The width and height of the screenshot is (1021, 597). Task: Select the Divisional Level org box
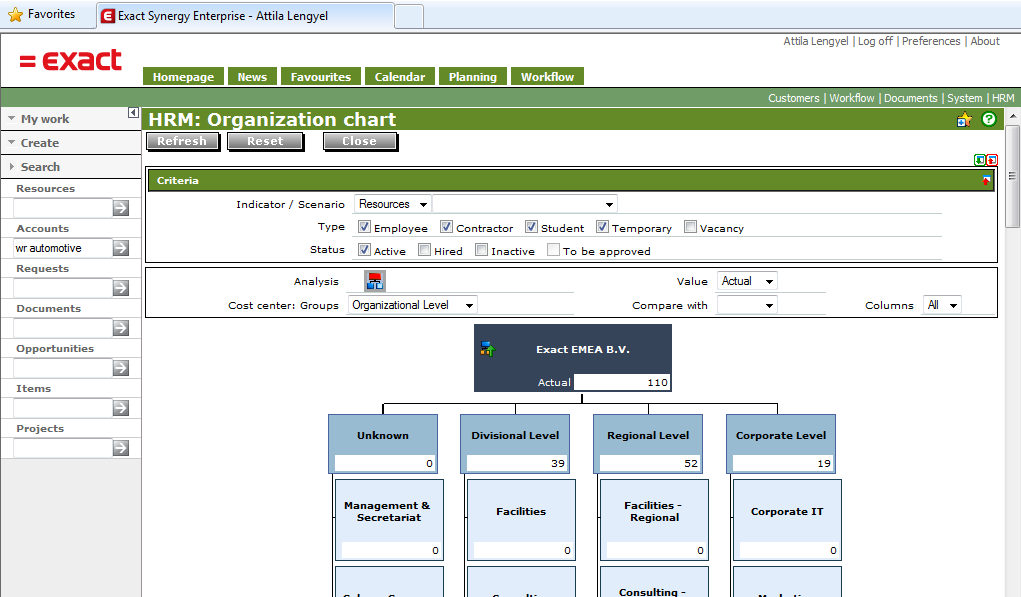point(515,443)
